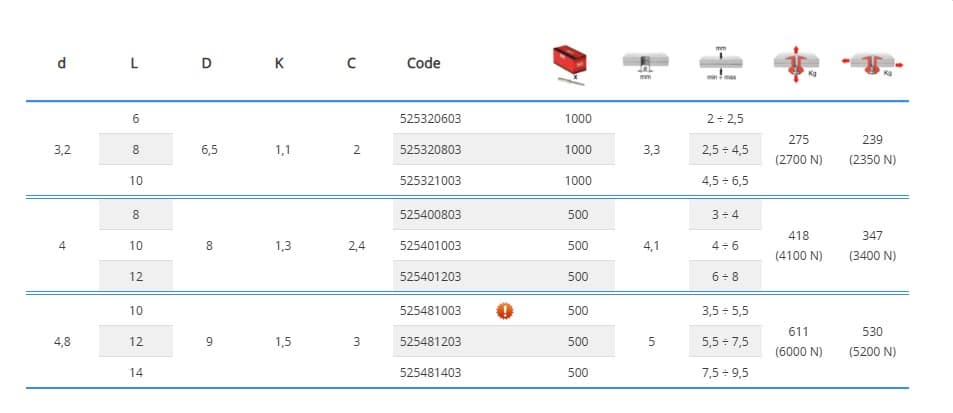Viewport: 953px width, 413px height.
Task: Select the Code column header
Action: coord(424,64)
